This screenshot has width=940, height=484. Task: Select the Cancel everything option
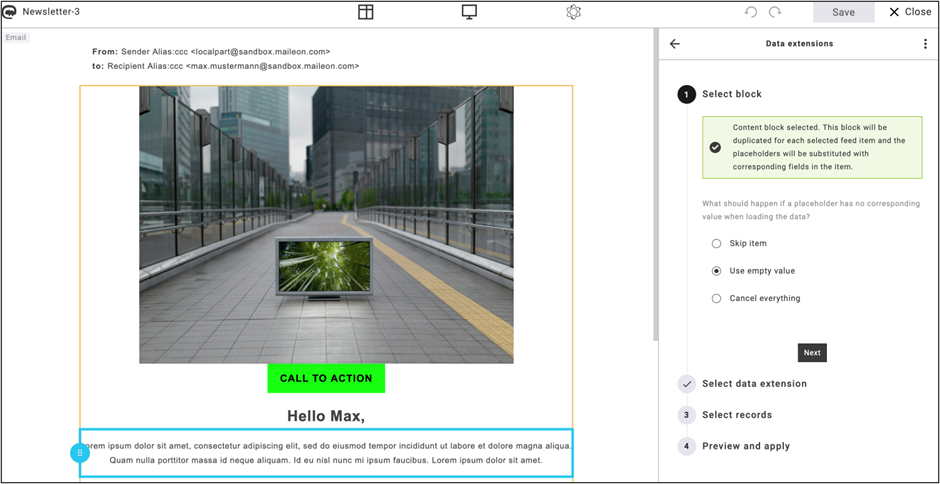tap(716, 299)
